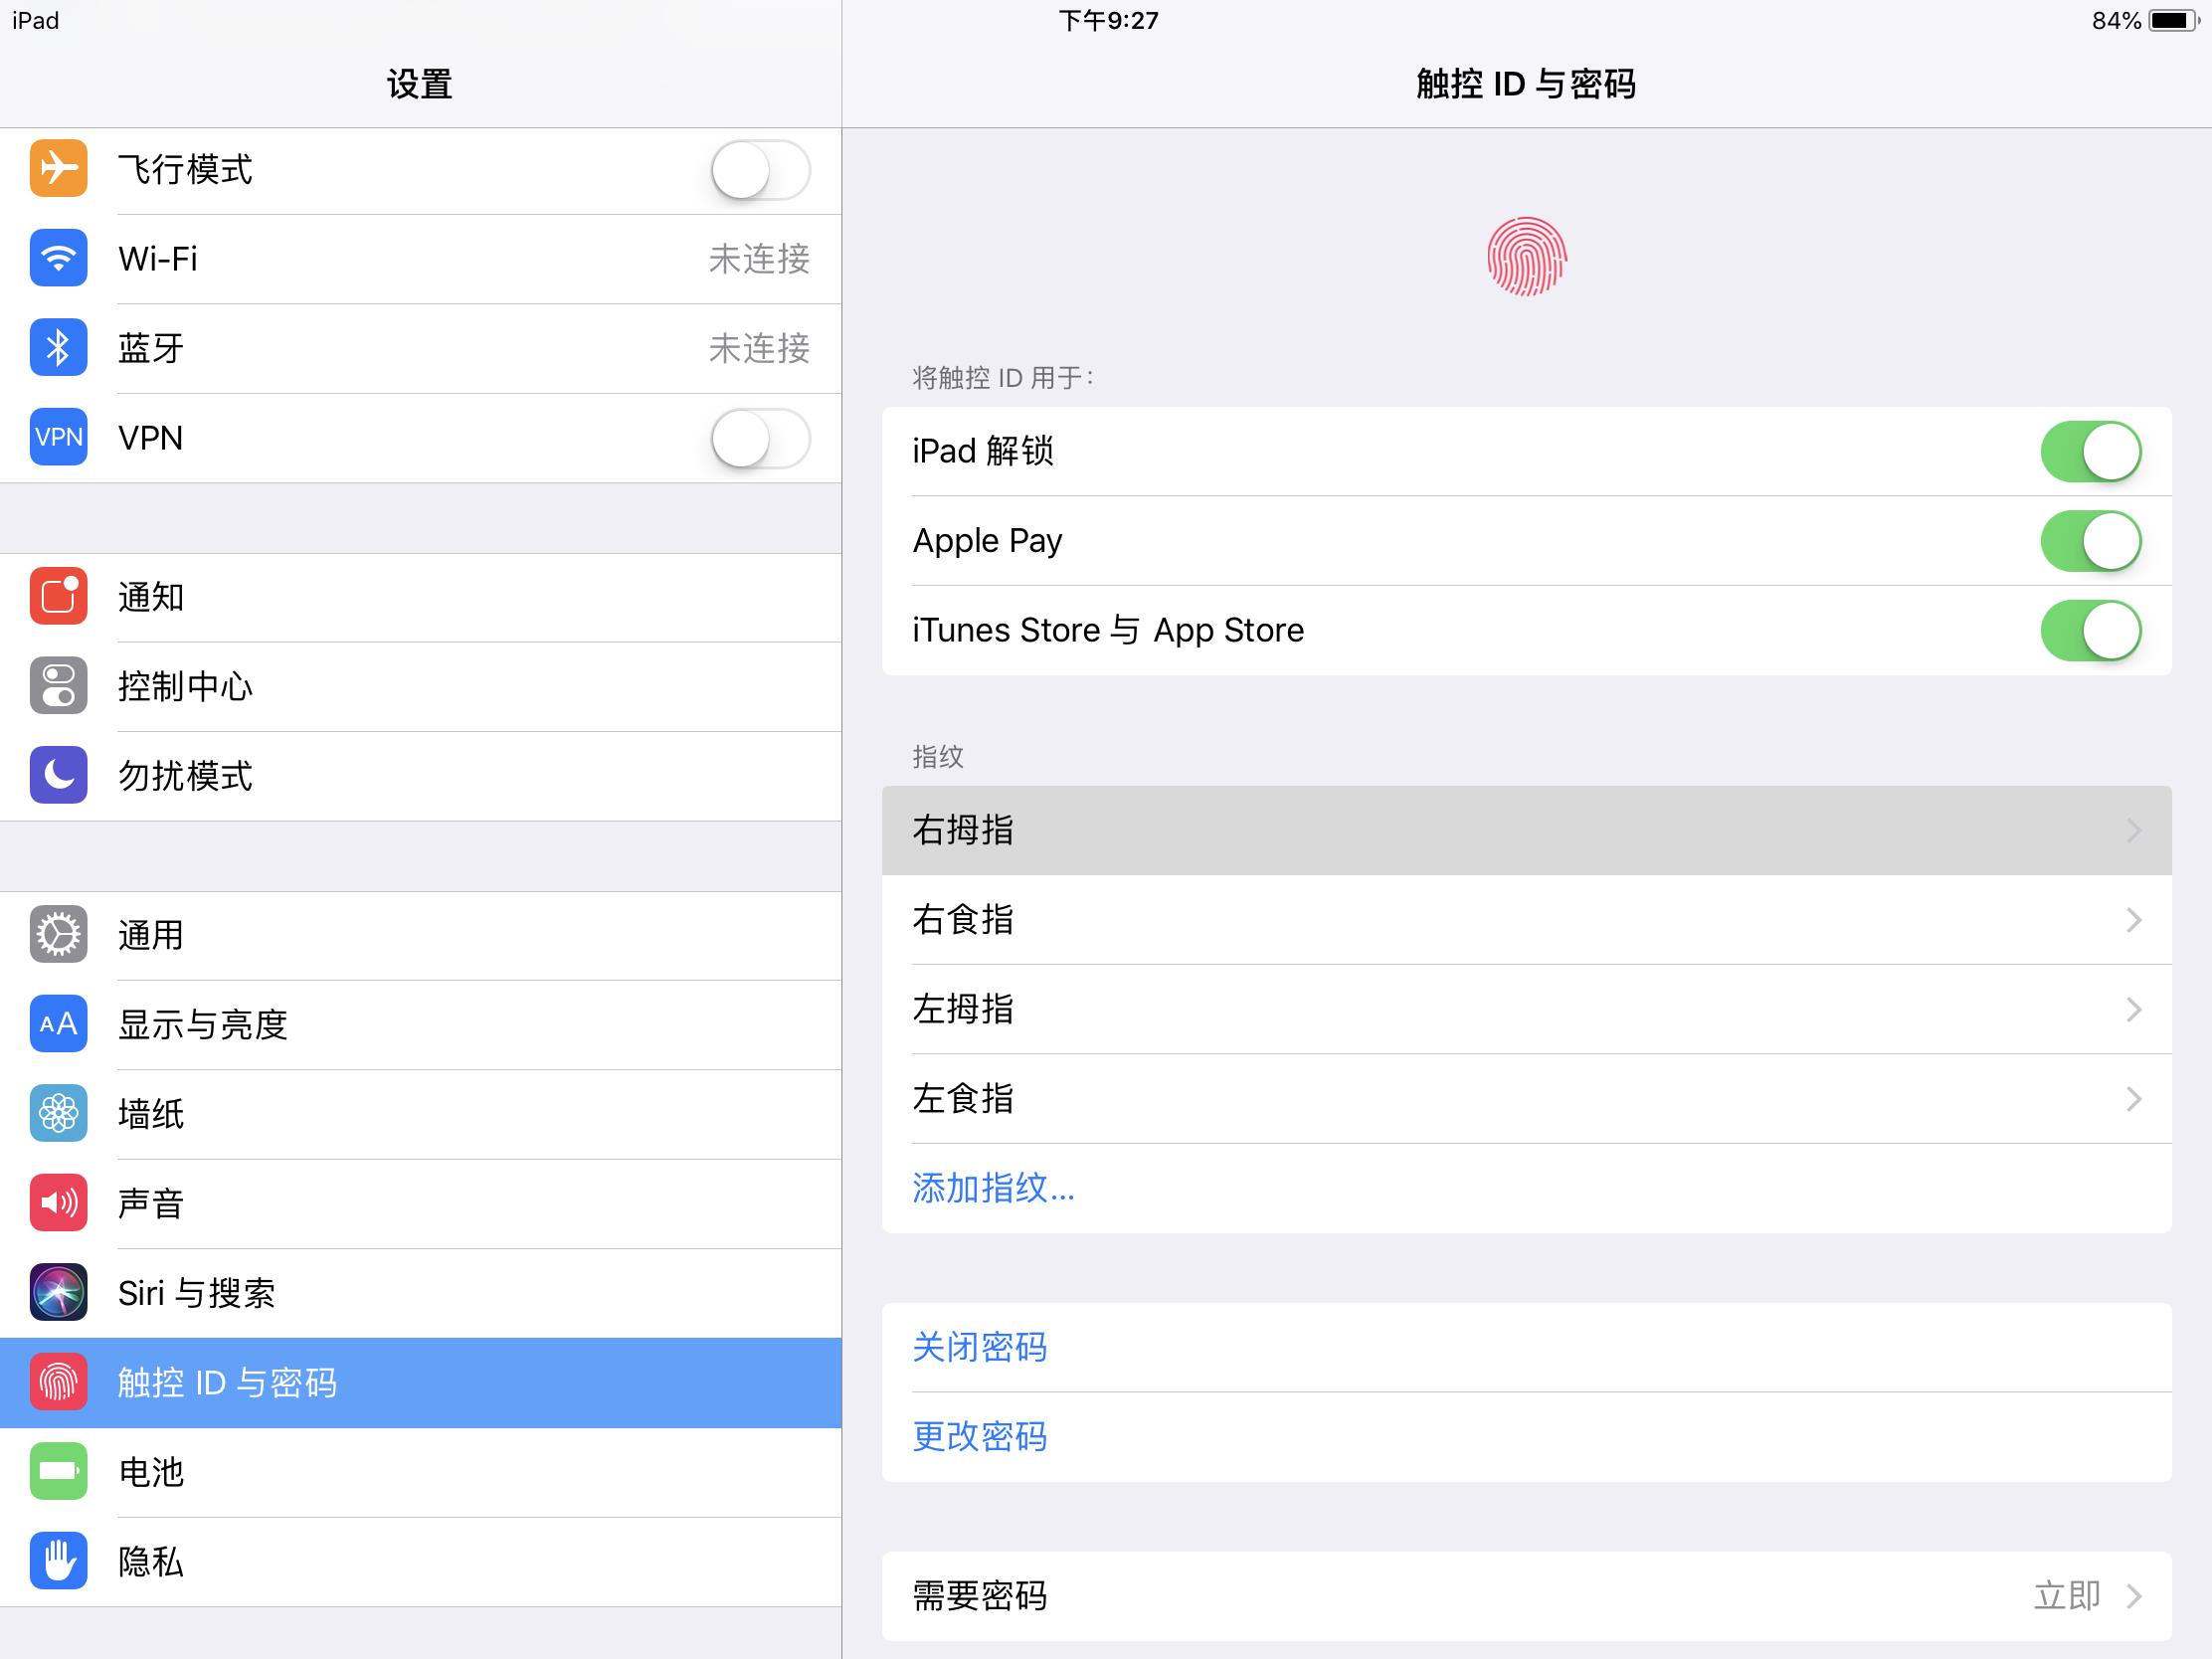Image resolution: width=2212 pixels, height=1659 pixels.
Task: Tap the Privacy hand icon
Action: (x=58, y=1561)
